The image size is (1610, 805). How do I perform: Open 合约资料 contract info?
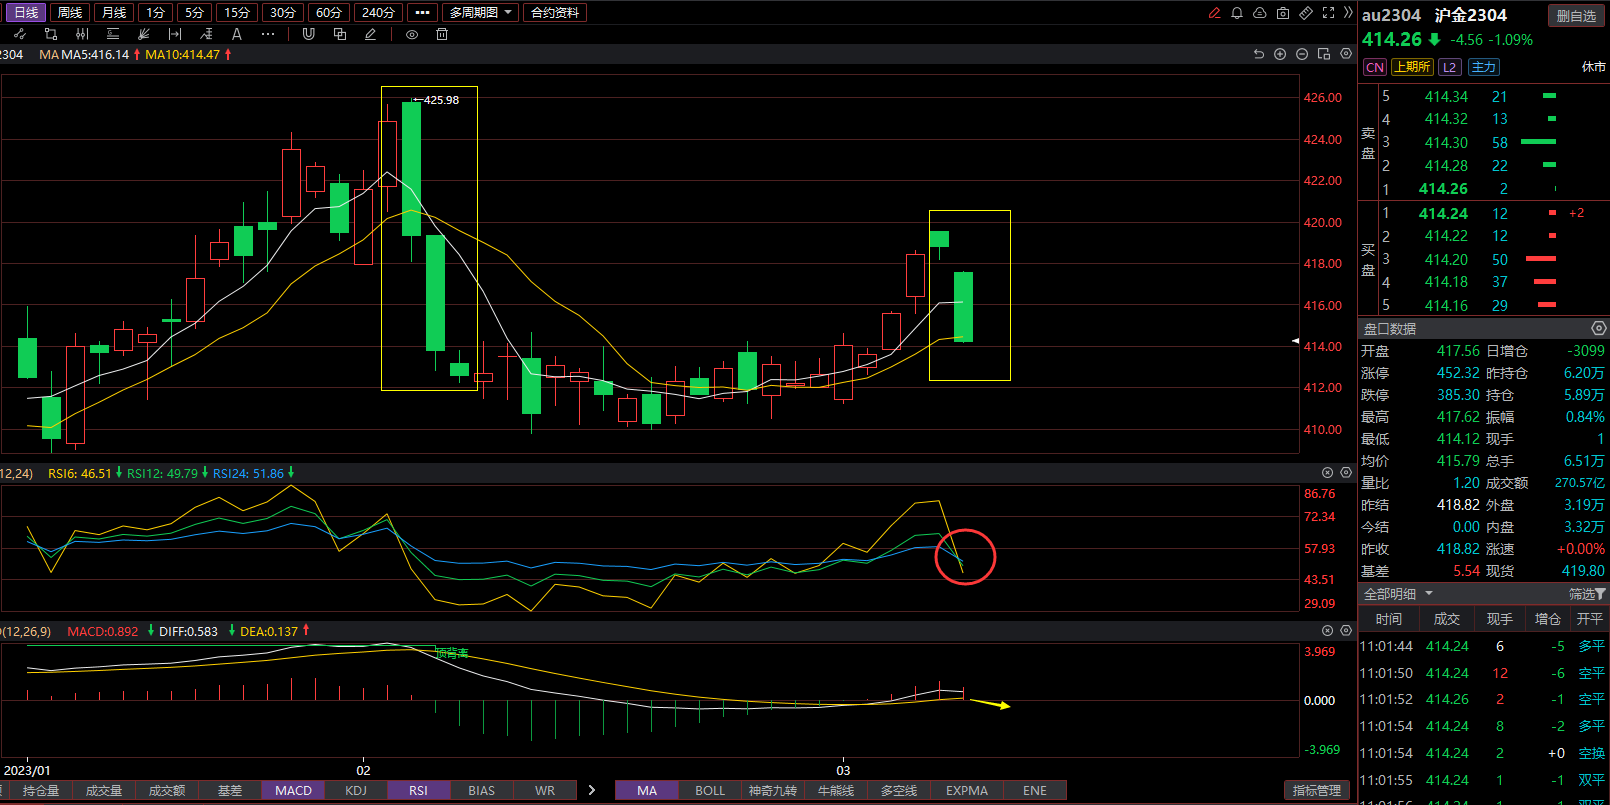555,13
